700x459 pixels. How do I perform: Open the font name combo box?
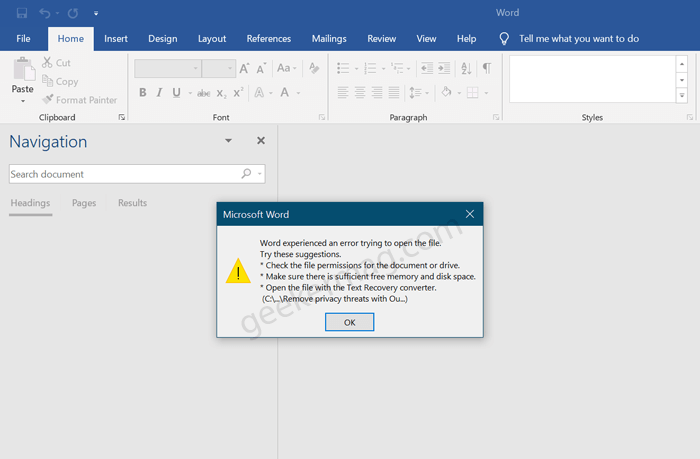[x=168, y=68]
